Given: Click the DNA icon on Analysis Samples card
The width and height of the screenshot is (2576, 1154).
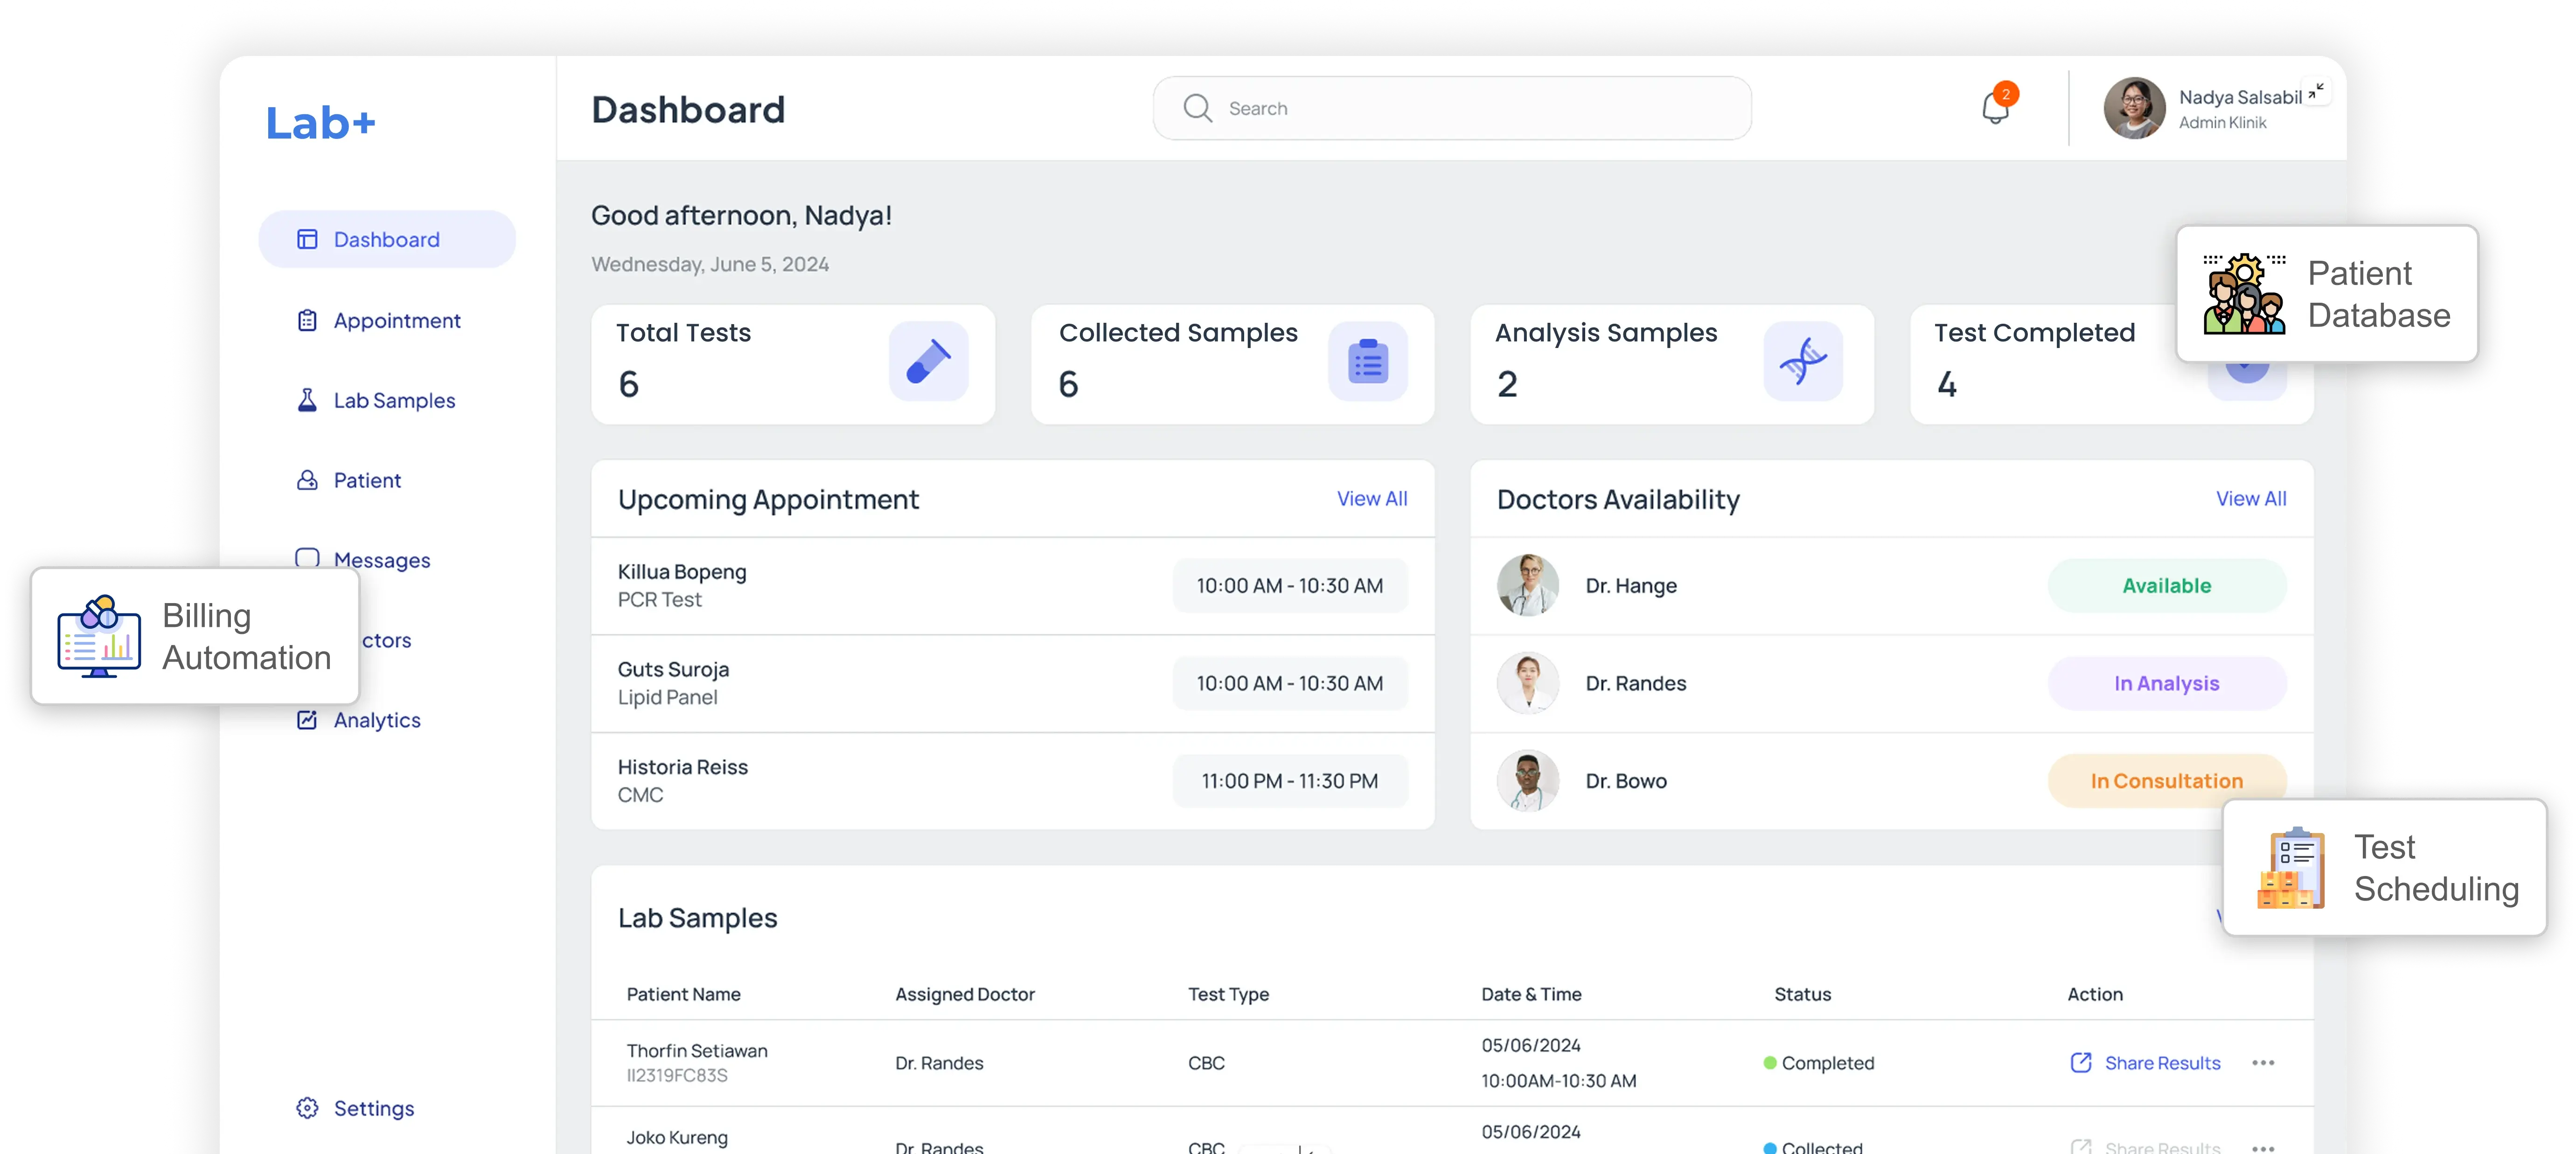Looking at the screenshot, I should 1803,362.
